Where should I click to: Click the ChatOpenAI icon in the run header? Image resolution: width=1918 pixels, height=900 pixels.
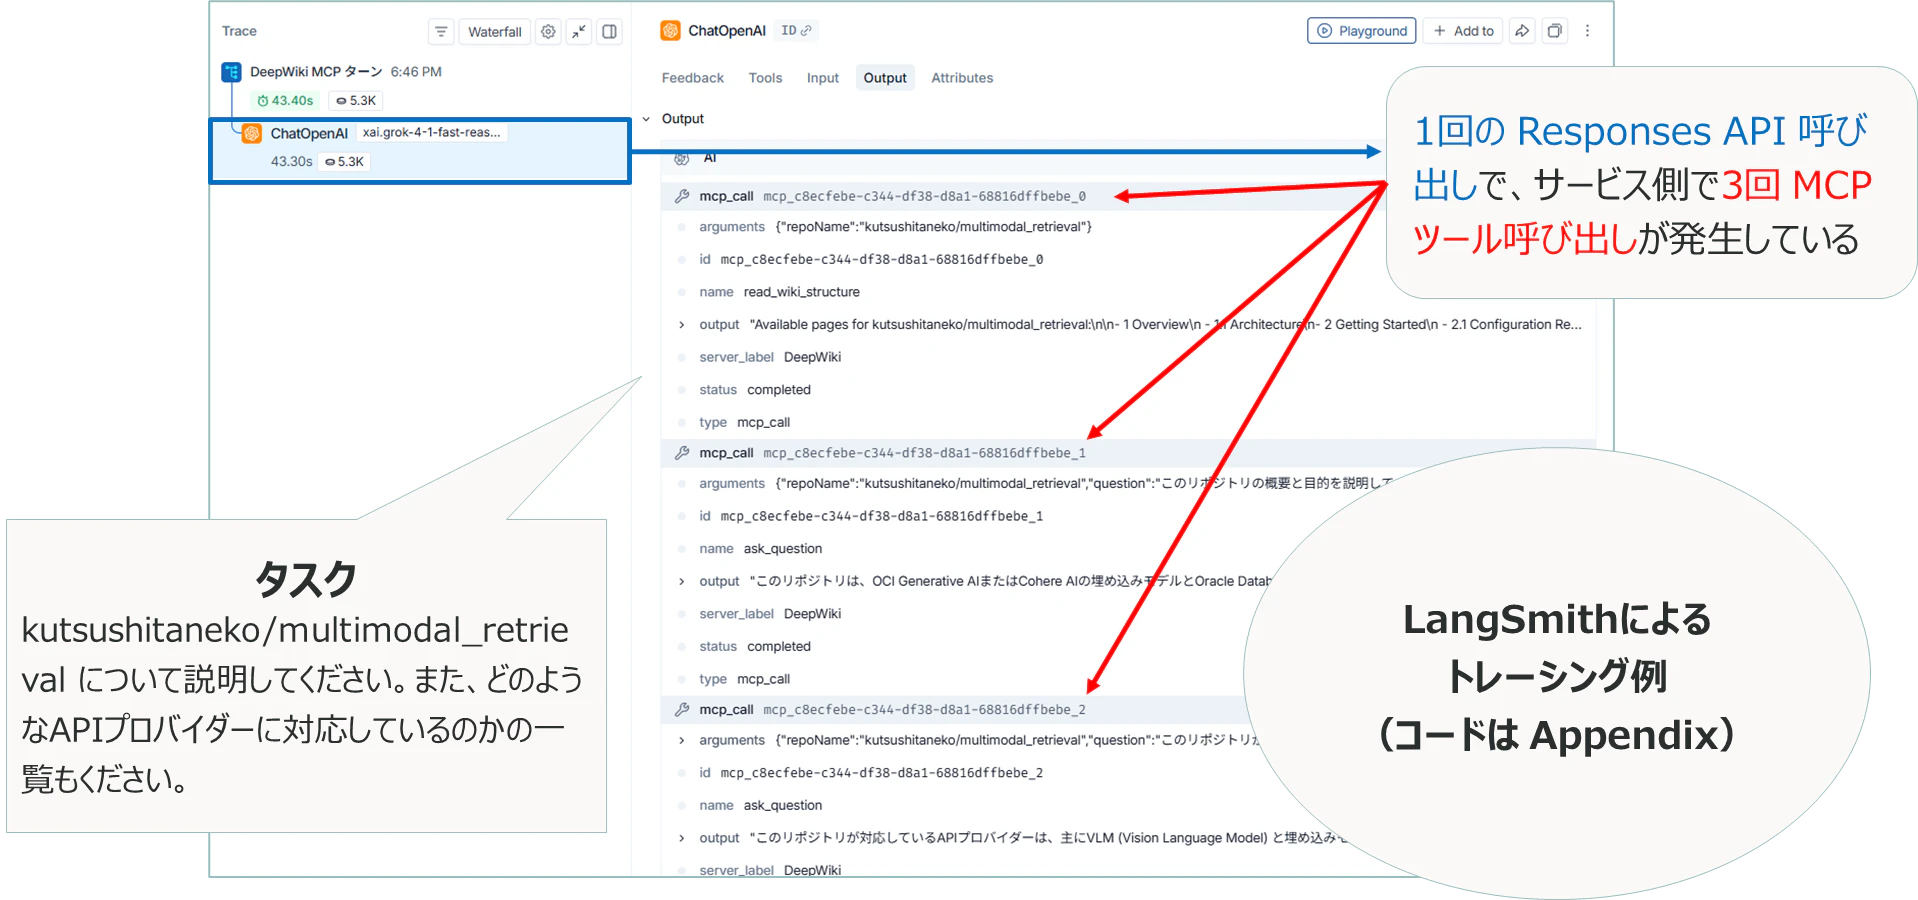[x=670, y=31]
